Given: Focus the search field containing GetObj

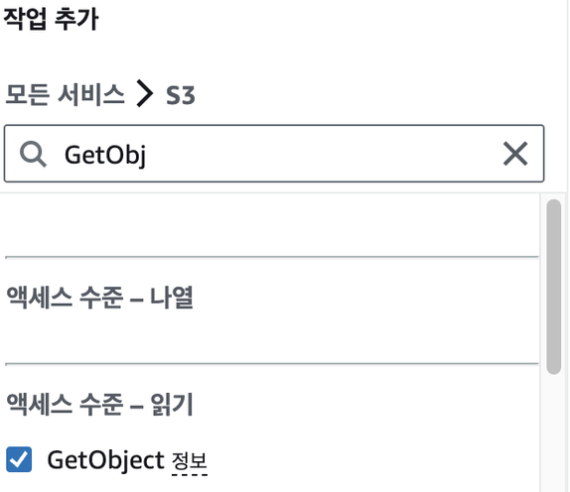Looking at the screenshot, I should point(274,153).
